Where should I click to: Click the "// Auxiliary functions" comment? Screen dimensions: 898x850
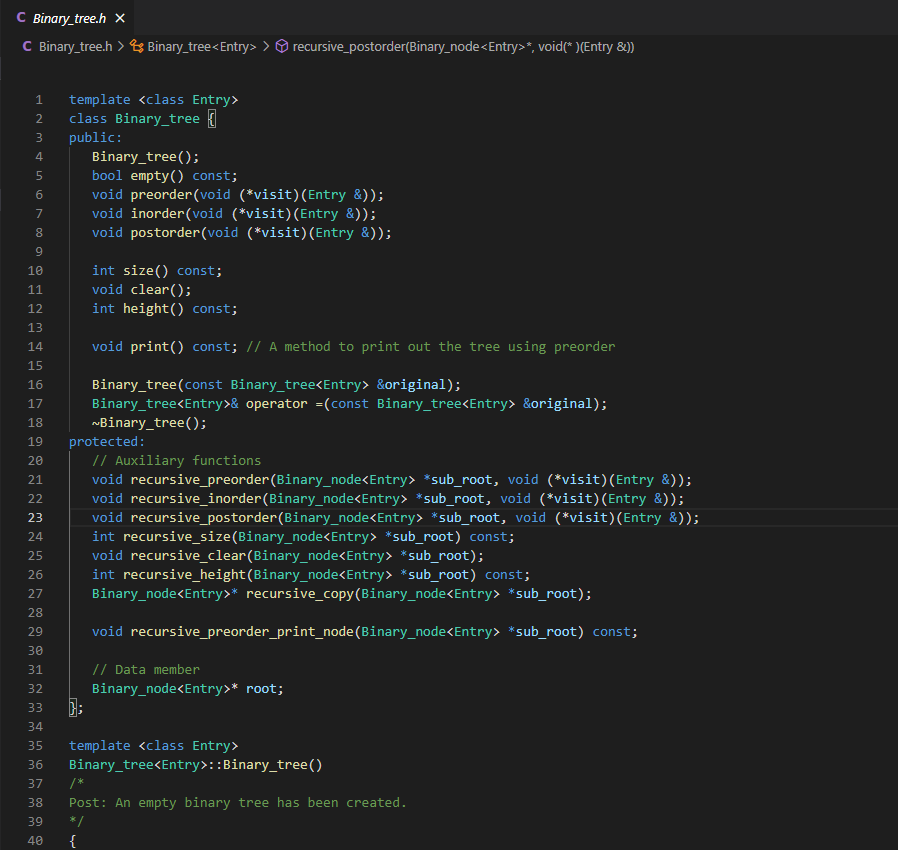(x=176, y=460)
